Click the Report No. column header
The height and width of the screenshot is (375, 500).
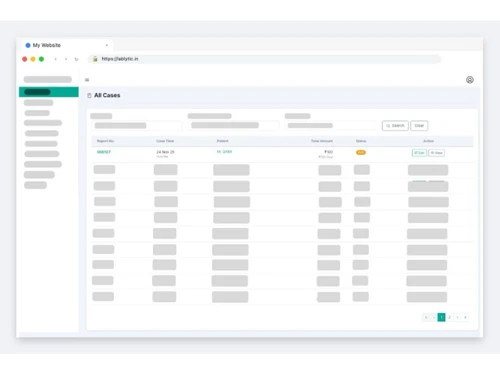tap(105, 141)
